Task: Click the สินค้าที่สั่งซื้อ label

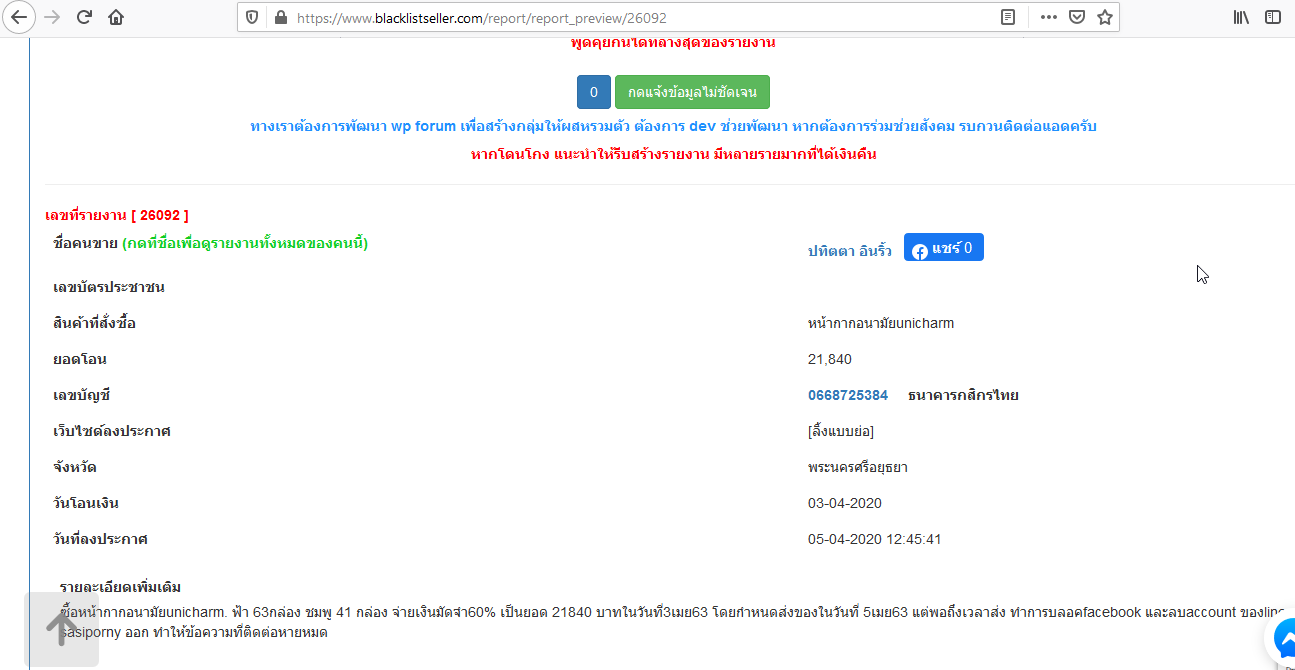Action: [x=94, y=323]
